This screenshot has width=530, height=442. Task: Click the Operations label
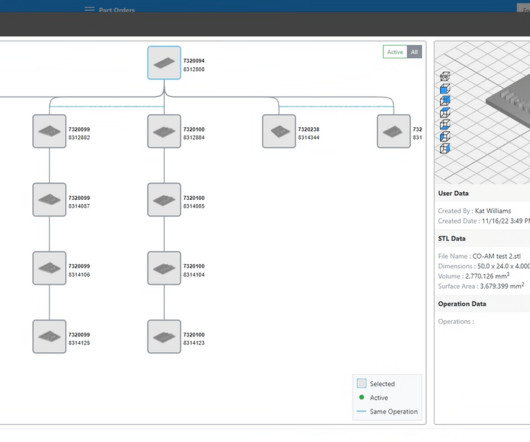[x=456, y=321]
